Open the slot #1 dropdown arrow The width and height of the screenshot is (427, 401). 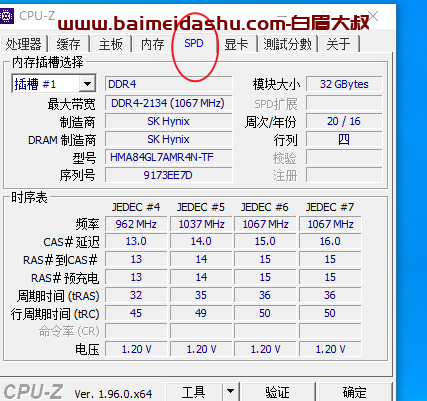pyautogui.click(x=87, y=84)
